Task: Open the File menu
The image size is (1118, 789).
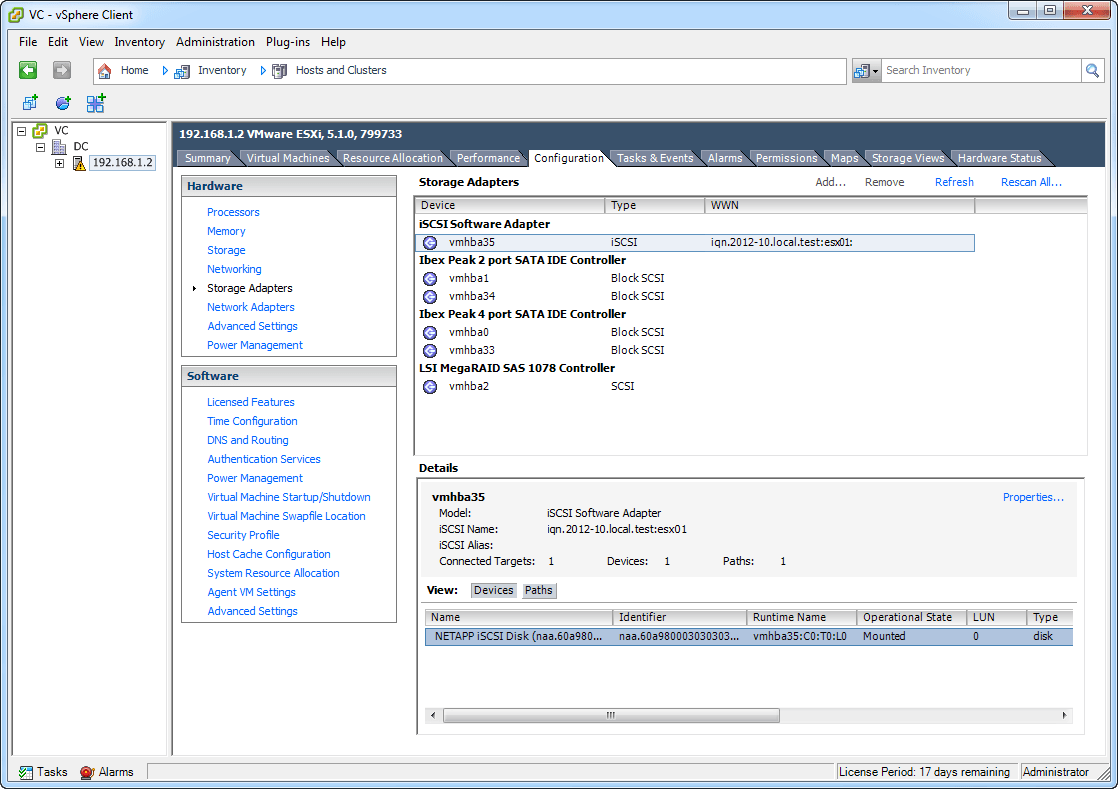Action: [28, 42]
